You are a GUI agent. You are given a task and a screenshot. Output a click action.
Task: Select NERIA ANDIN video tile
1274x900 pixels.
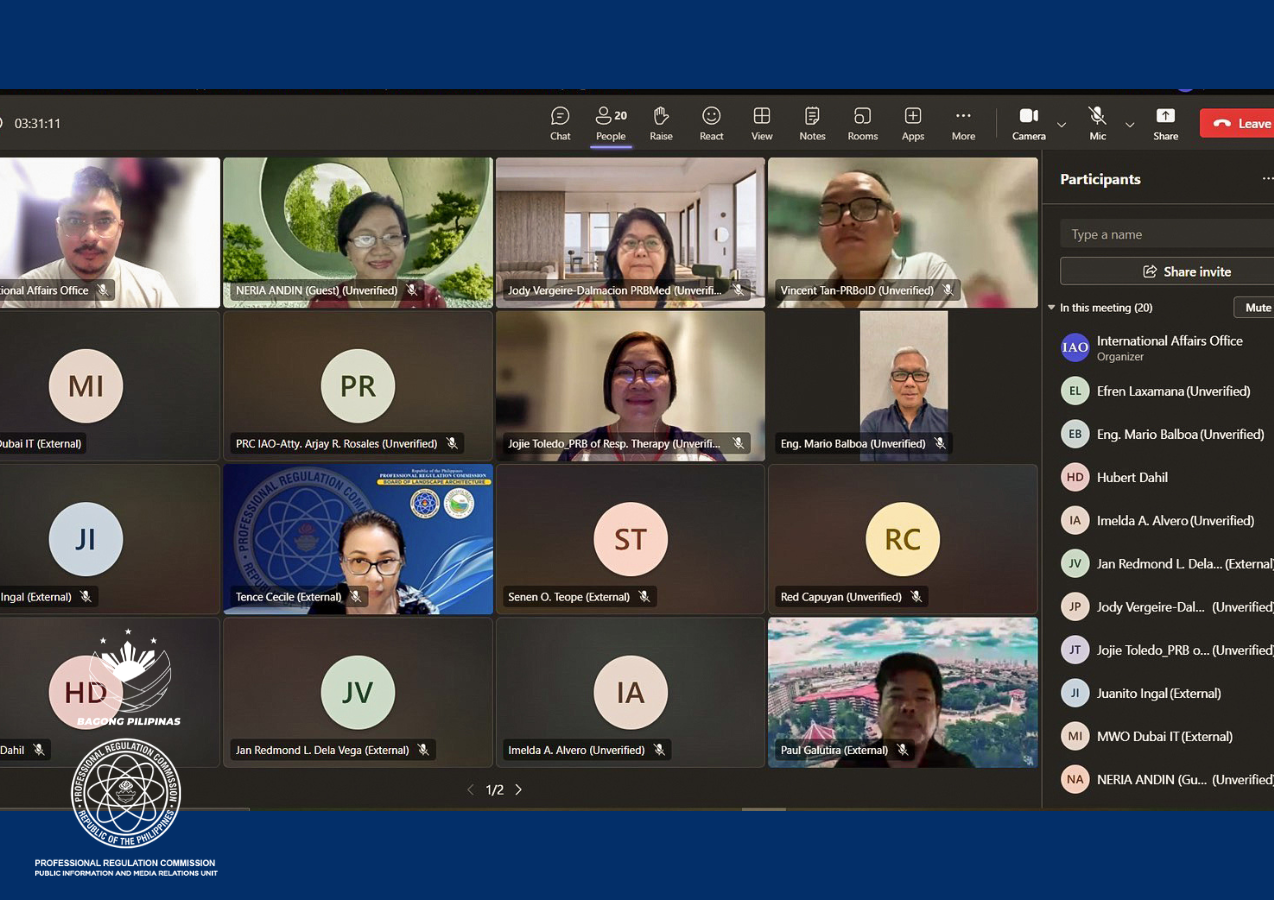coord(358,232)
